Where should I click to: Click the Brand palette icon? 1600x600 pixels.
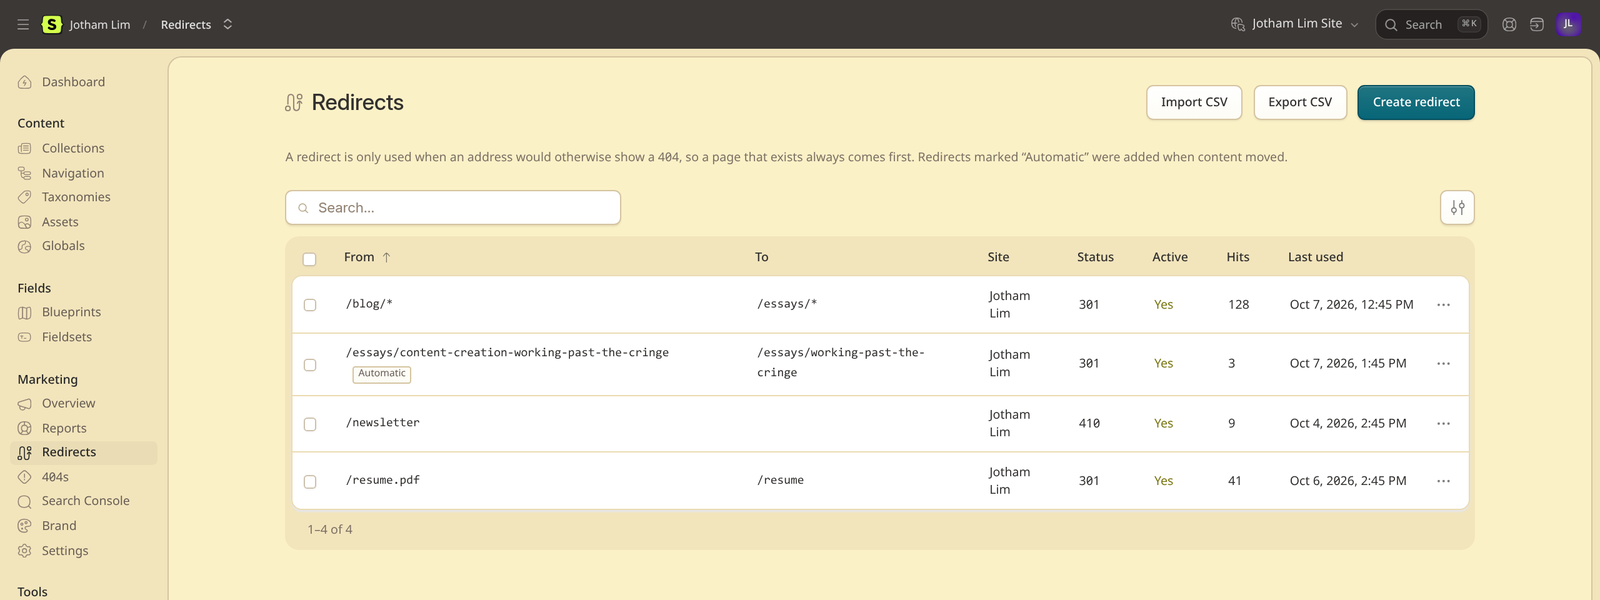[x=25, y=526]
